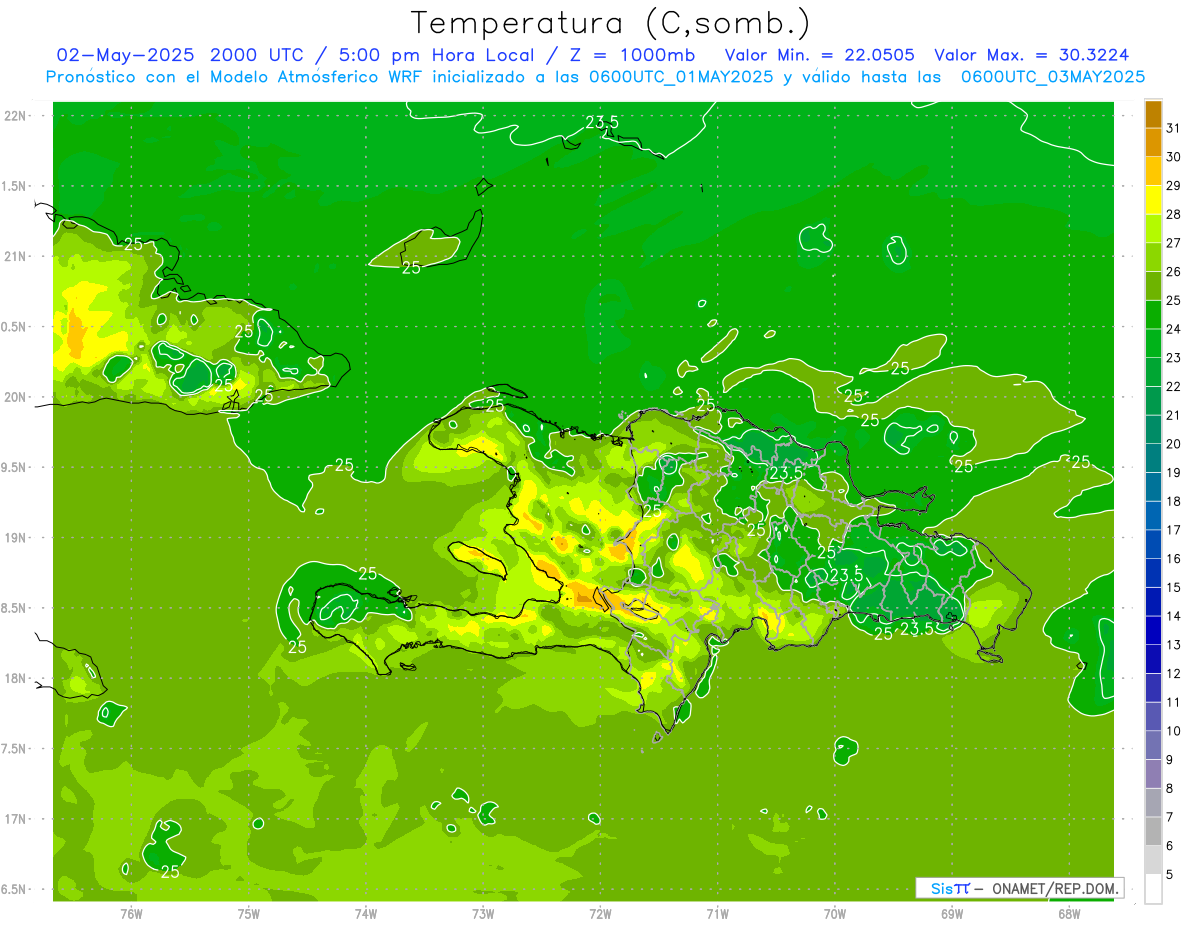Image resolution: width=1200 pixels, height=927 pixels.
Task: Pick the blue legend swatch between 15 and 16
Action: (1153, 573)
